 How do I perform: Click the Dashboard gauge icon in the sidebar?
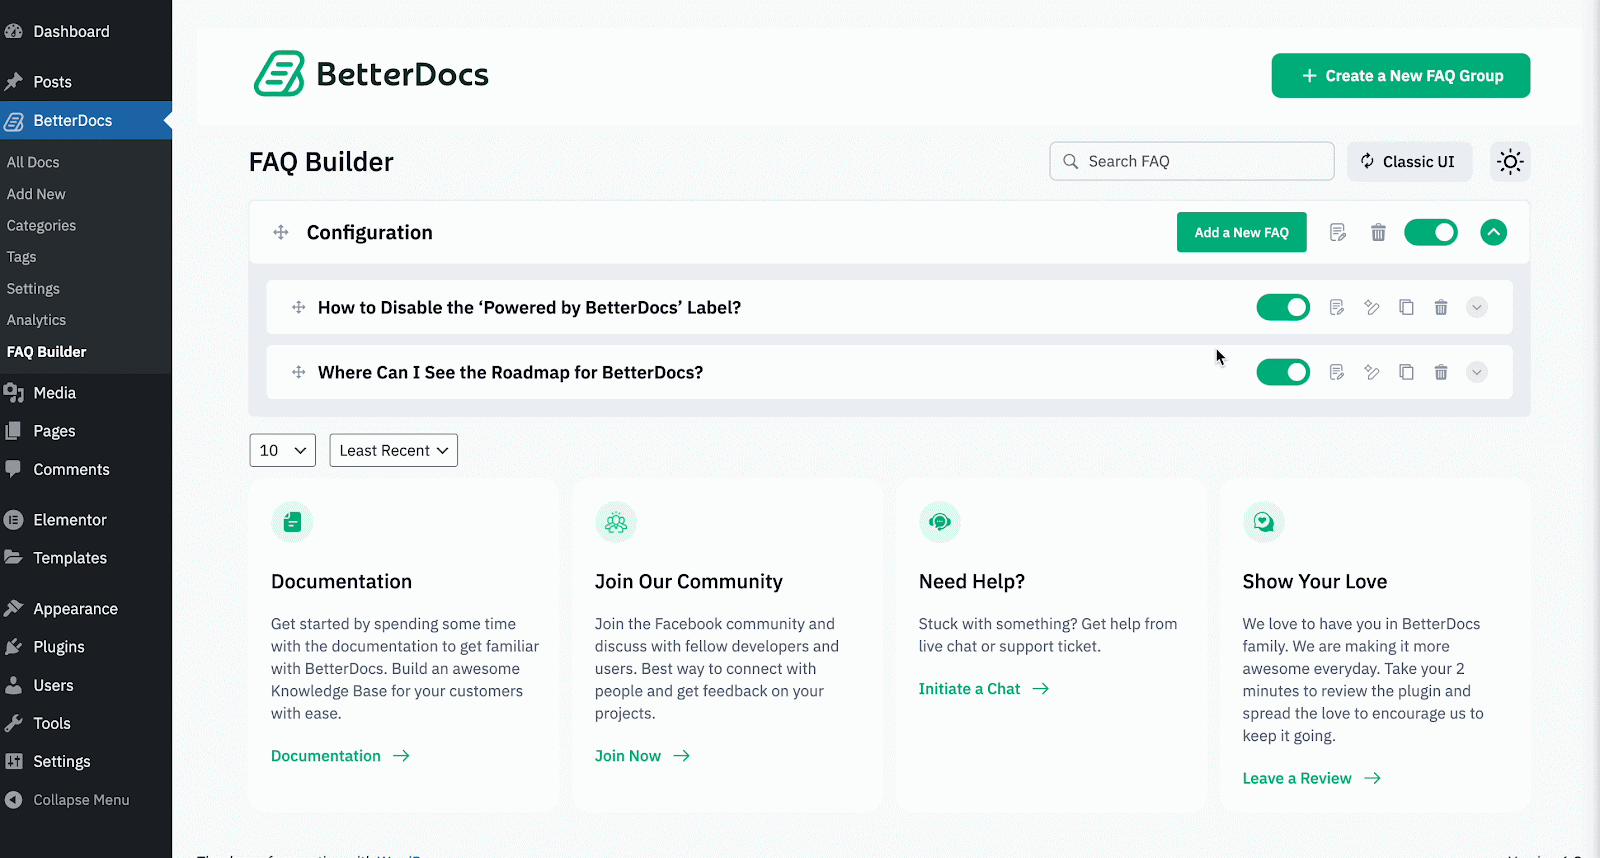tap(13, 31)
